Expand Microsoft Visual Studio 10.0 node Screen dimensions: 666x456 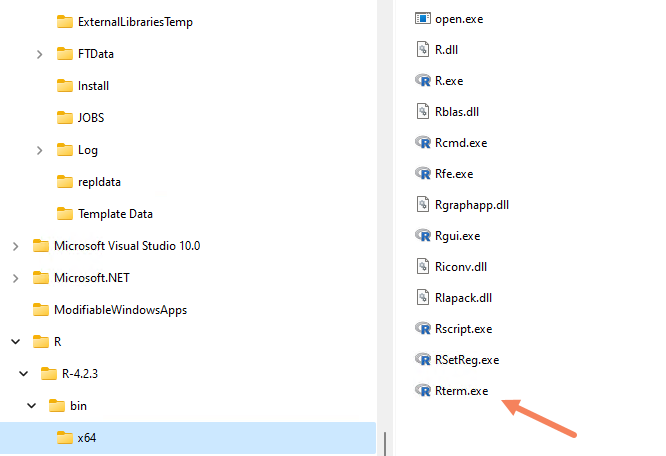pos(16,246)
